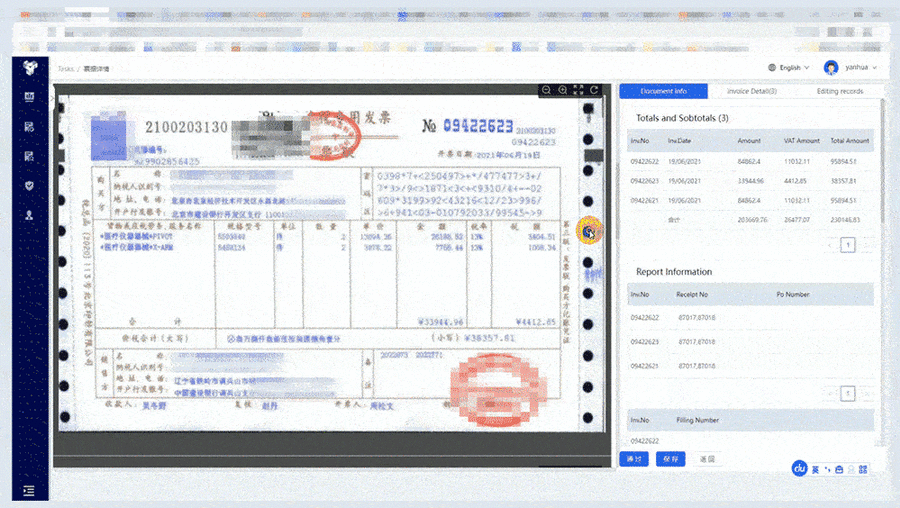
Task: Click the app logo in the sidebar
Action: pos(30,68)
